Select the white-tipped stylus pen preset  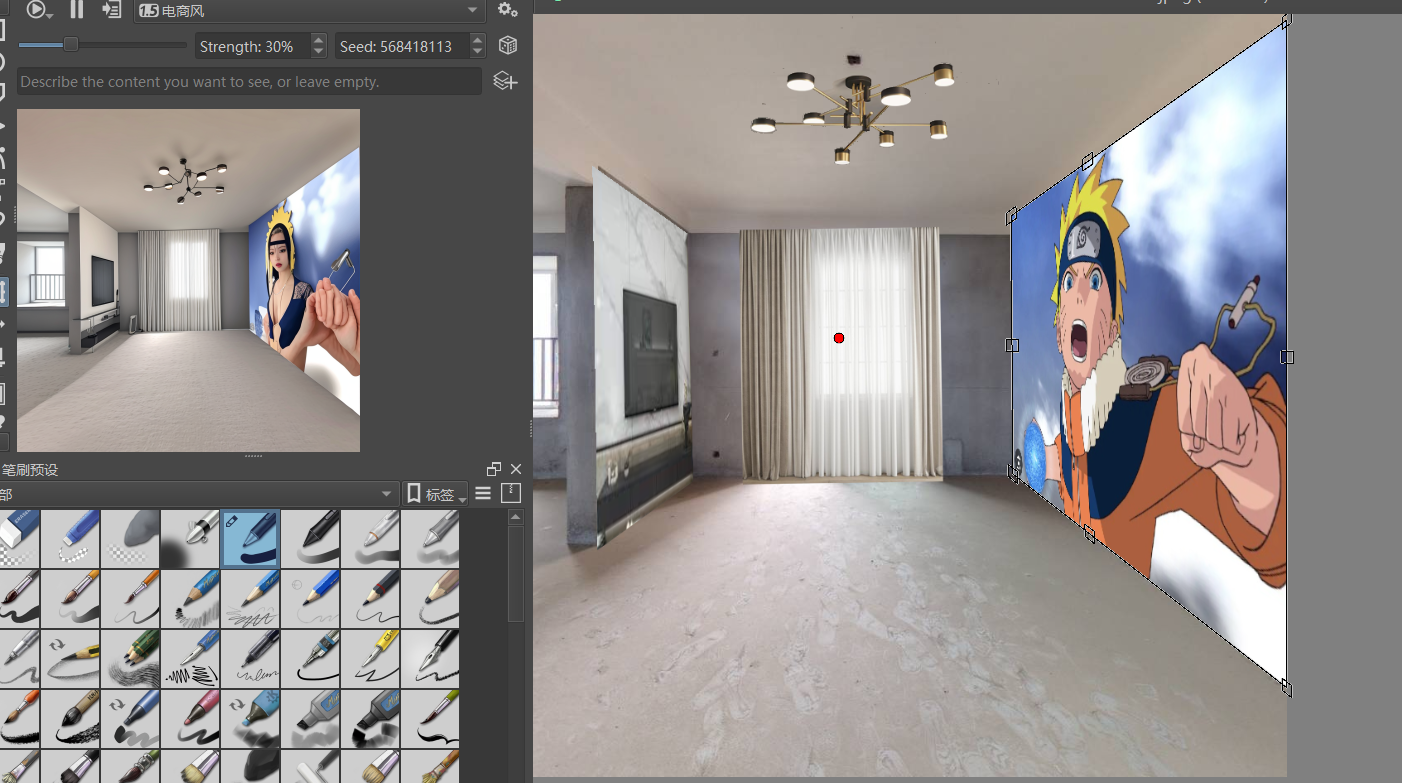tap(370, 539)
